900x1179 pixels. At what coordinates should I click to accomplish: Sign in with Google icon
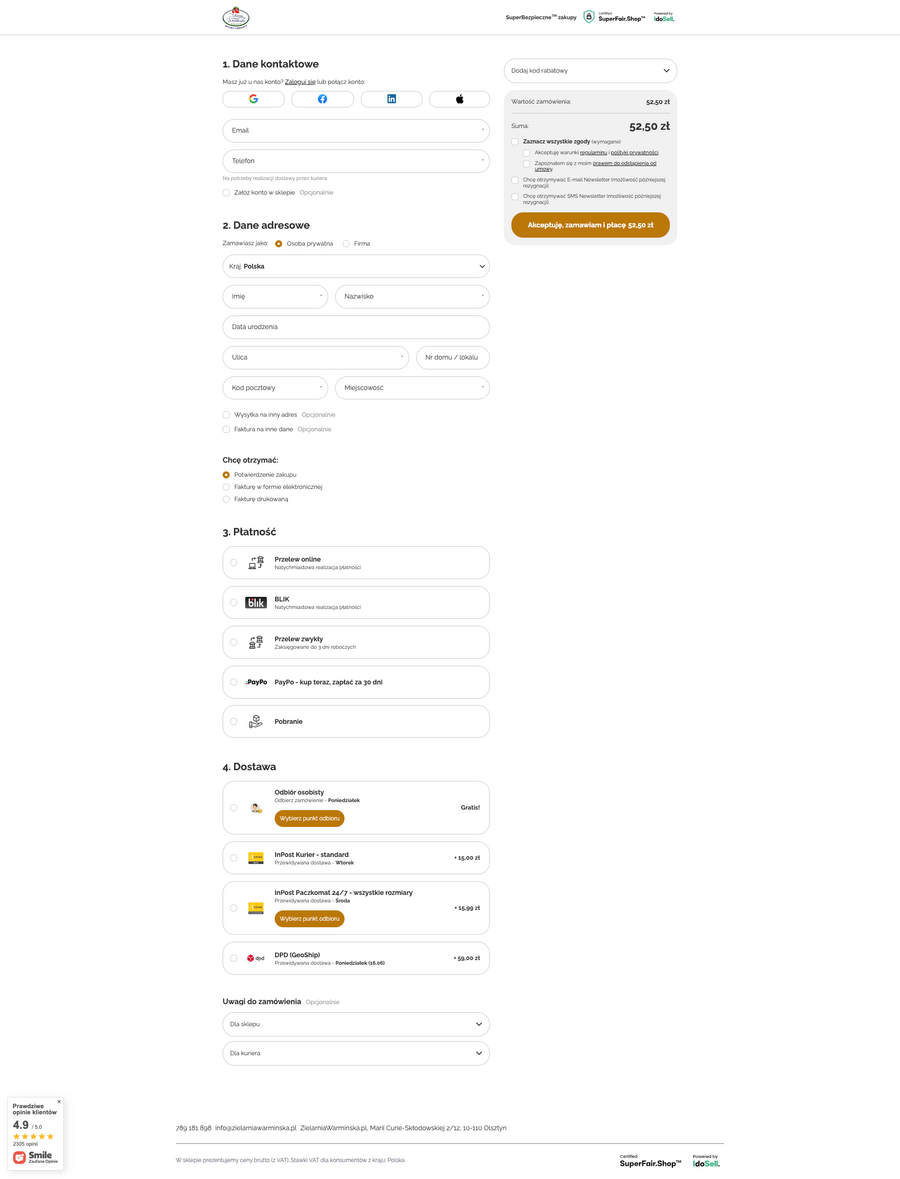pyautogui.click(x=253, y=99)
